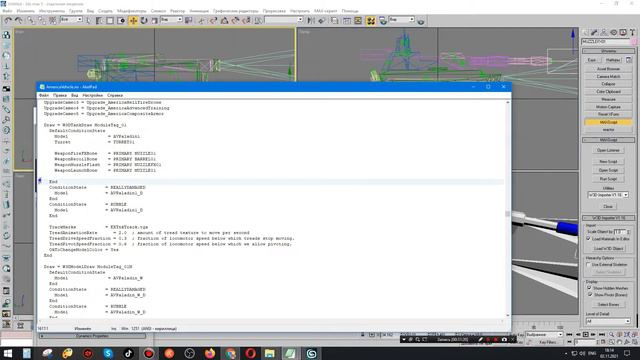Screen dimensions: 640x360
Task: Toggle Show Hidden Meshes checkbox
Action: click(589, 288)
